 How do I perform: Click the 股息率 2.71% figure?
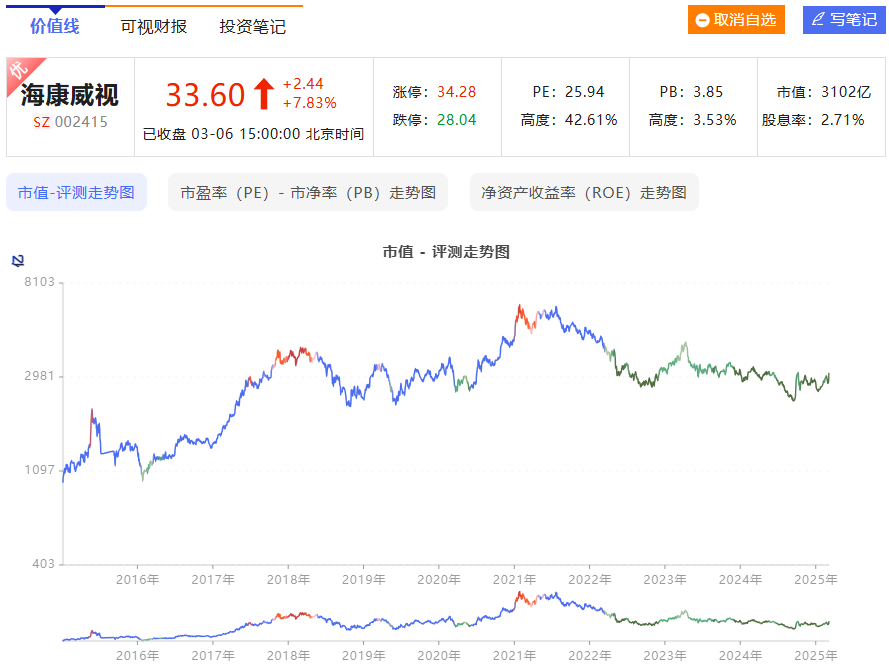coord(842,120)
